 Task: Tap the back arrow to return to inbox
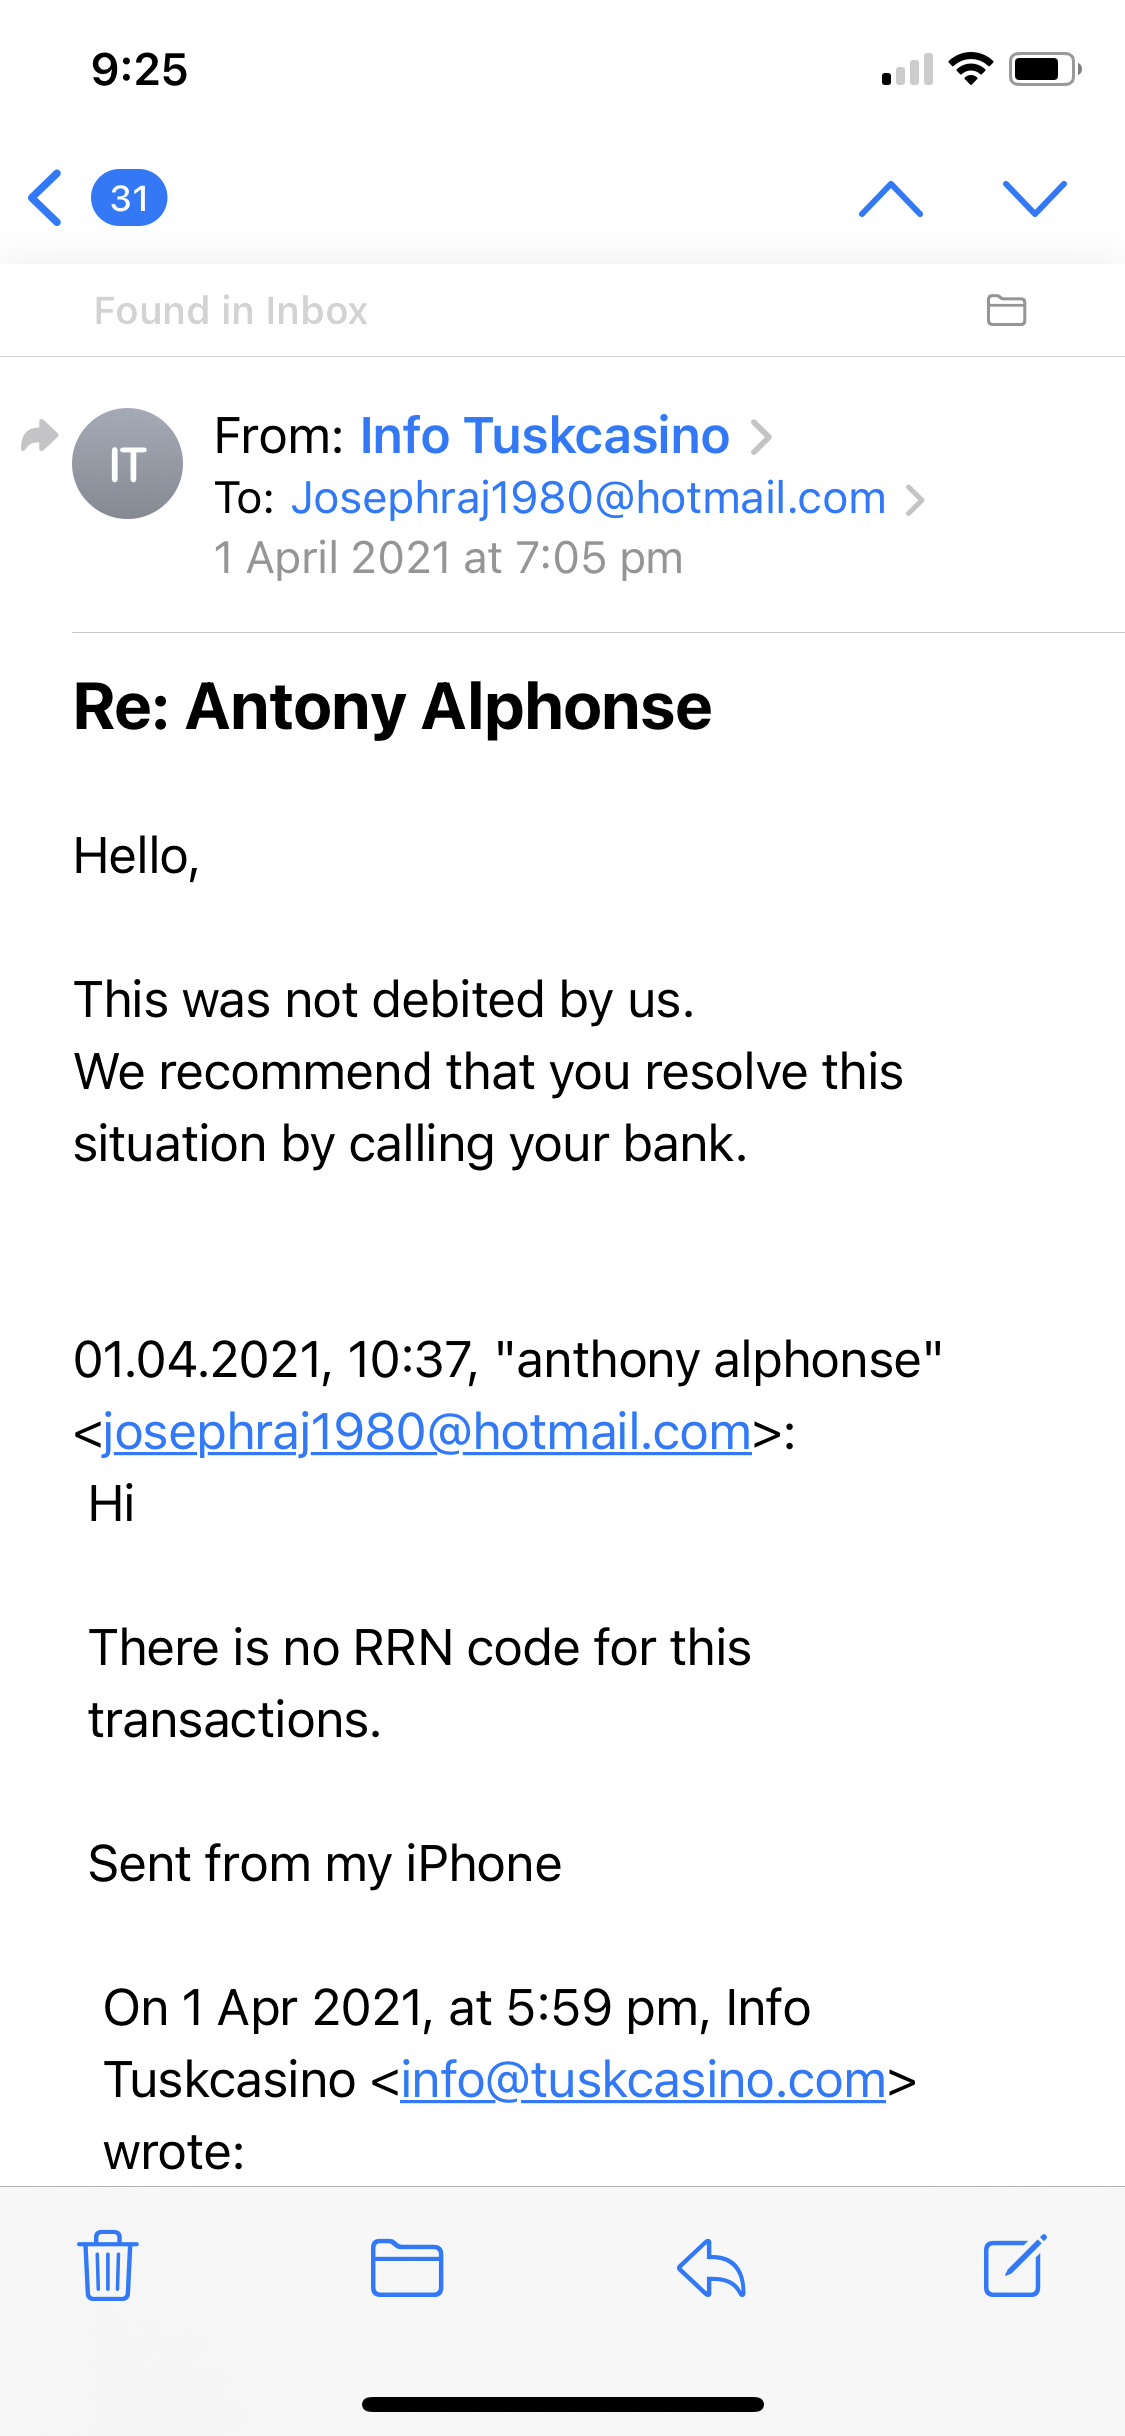click(x=46, y=198)
